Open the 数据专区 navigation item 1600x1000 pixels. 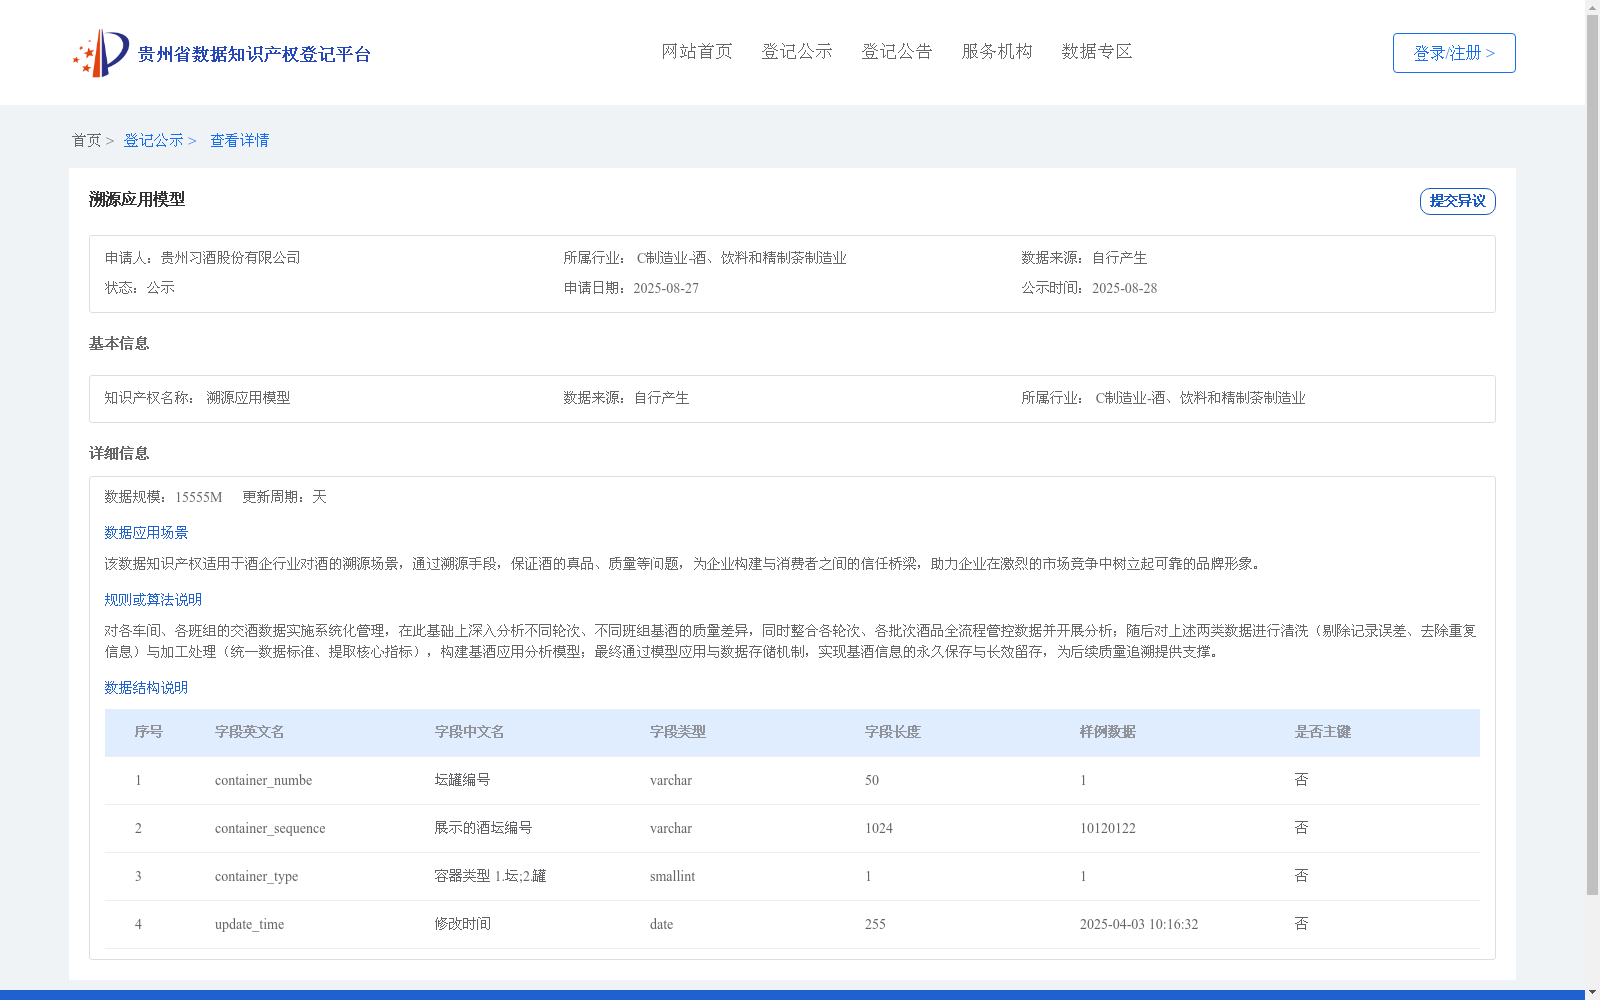tap(1097, 52)
